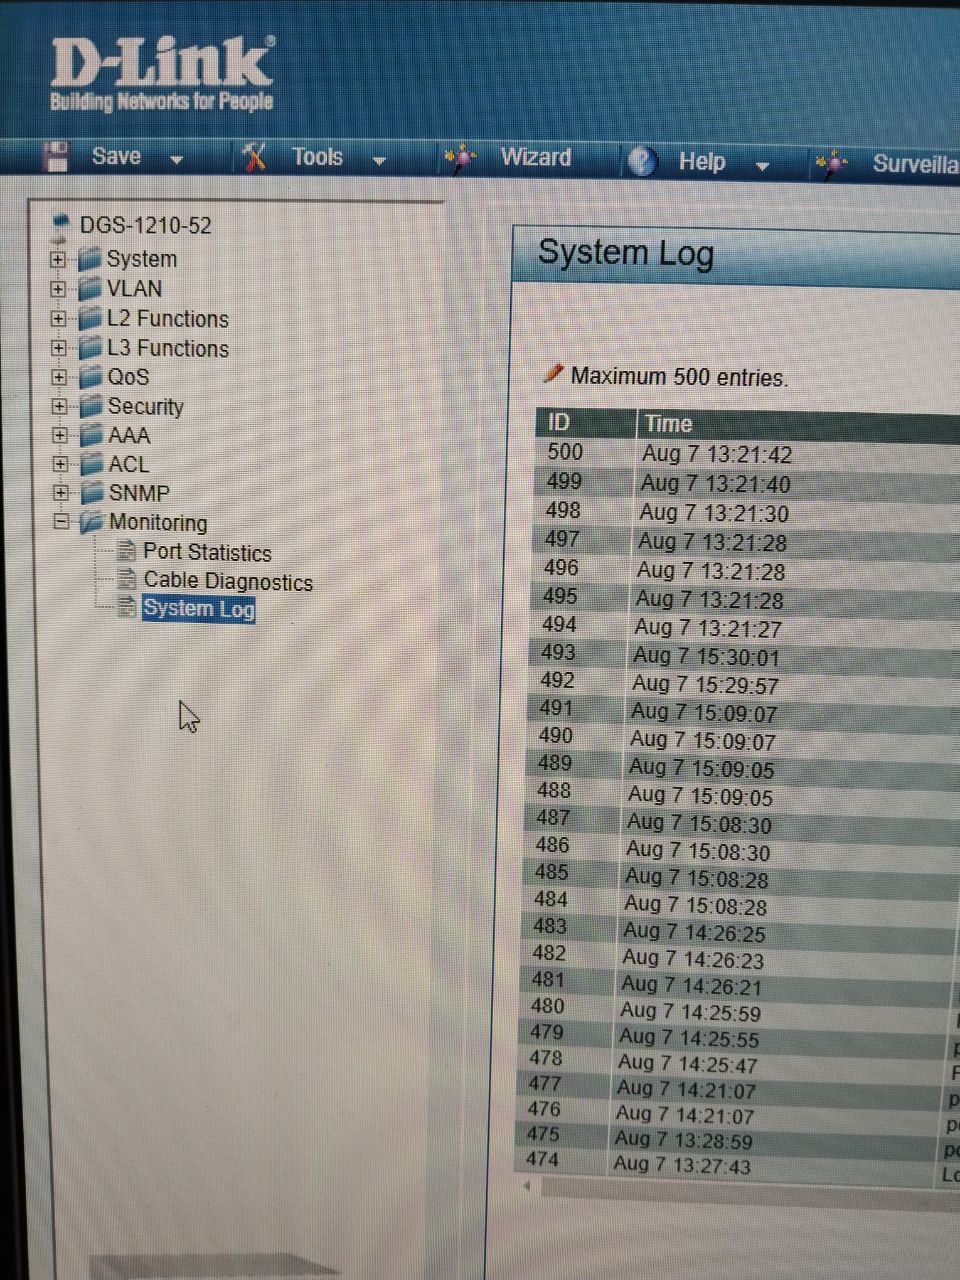Open the Help dropdown arrow

click(x=762, y=166)
